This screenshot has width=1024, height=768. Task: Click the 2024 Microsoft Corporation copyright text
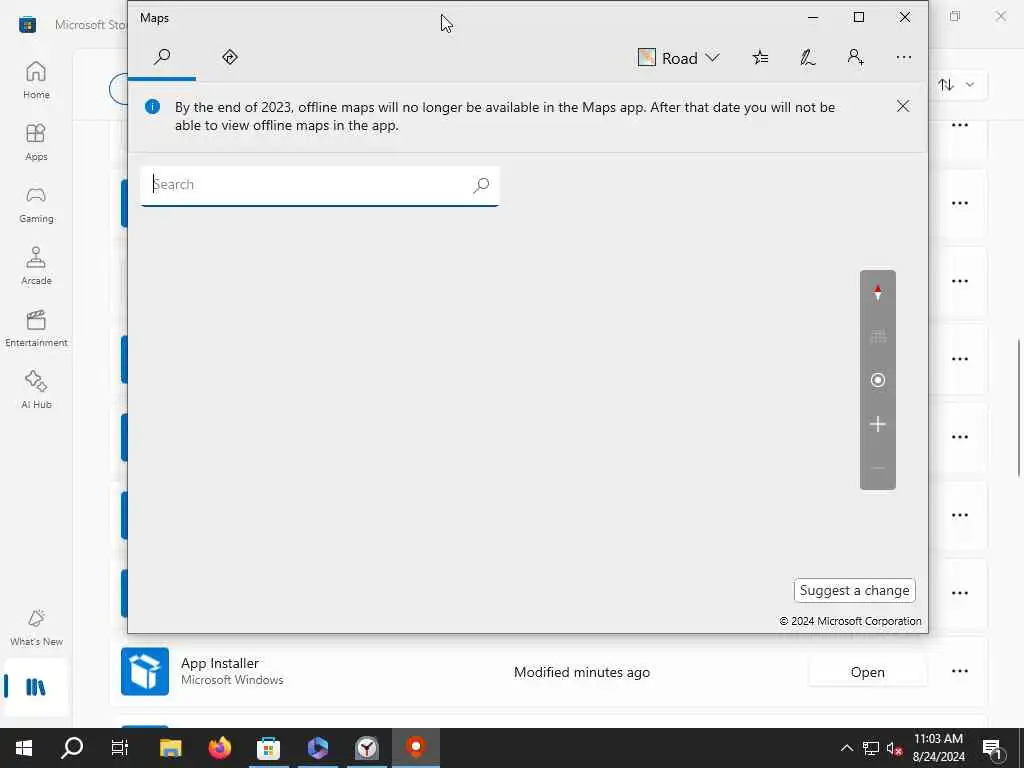click(x=850, y=621)
